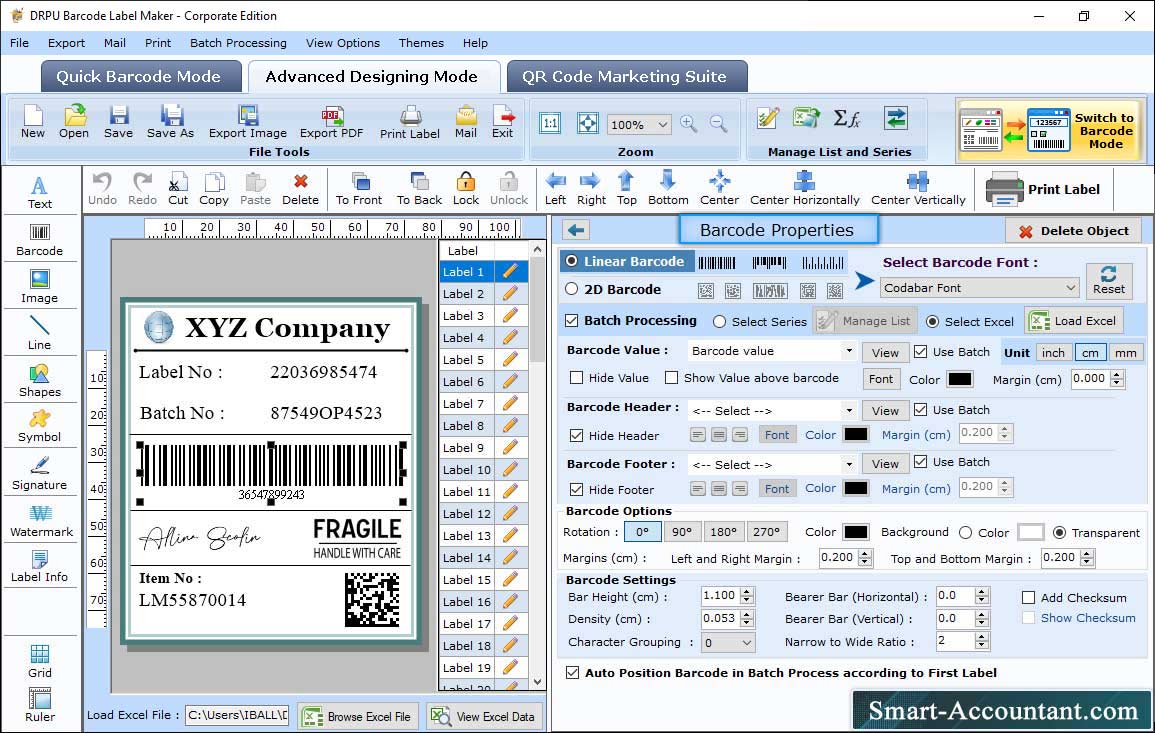Align object Center Vertically
Image resolution: width=1155 pixels, height=733 pixels.
(x=918, y=189)
